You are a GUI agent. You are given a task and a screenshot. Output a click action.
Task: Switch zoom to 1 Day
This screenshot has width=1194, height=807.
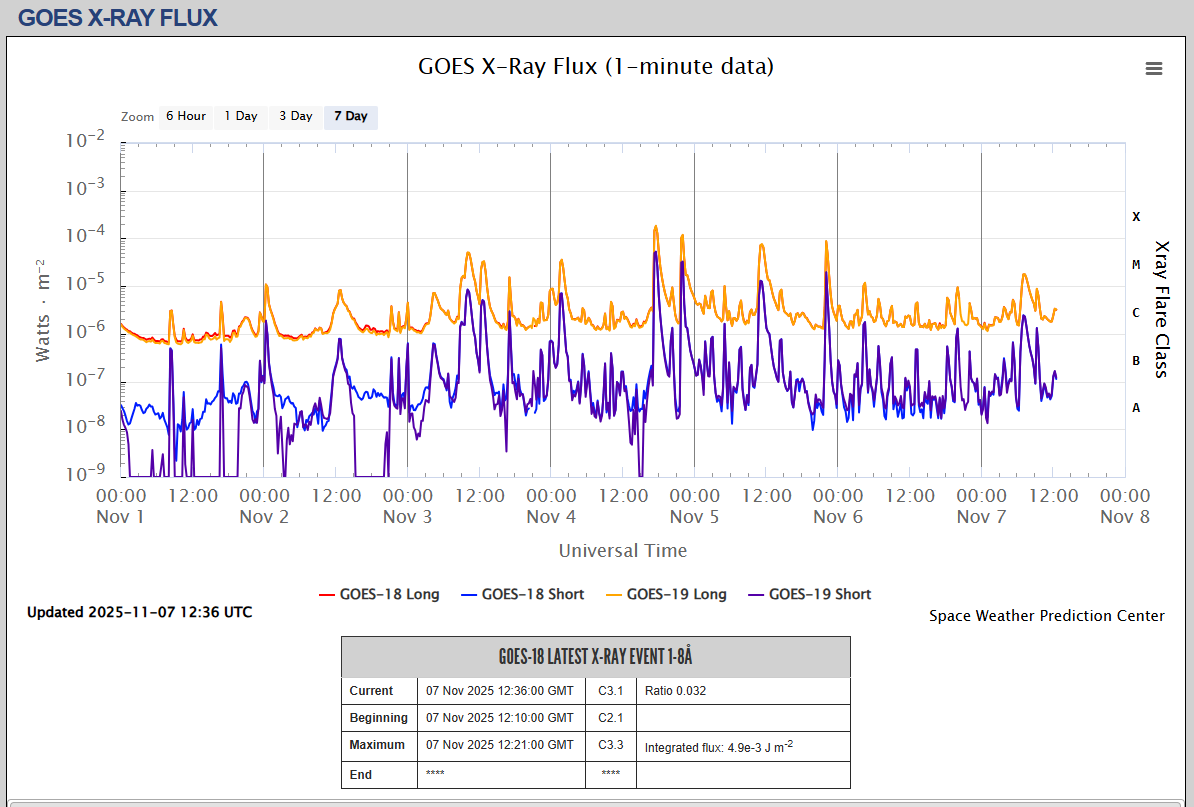(240, 116)
